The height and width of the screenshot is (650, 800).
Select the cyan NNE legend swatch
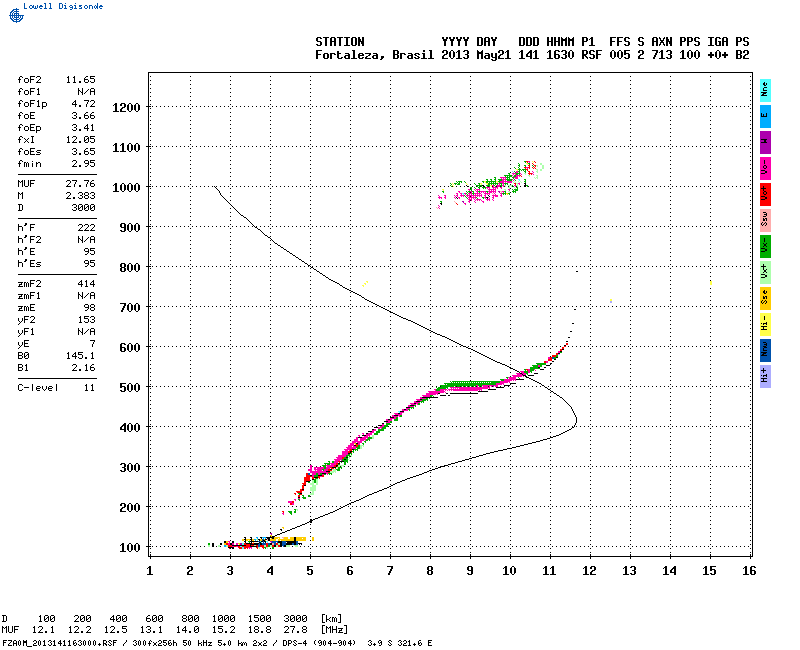pos(765,90)
